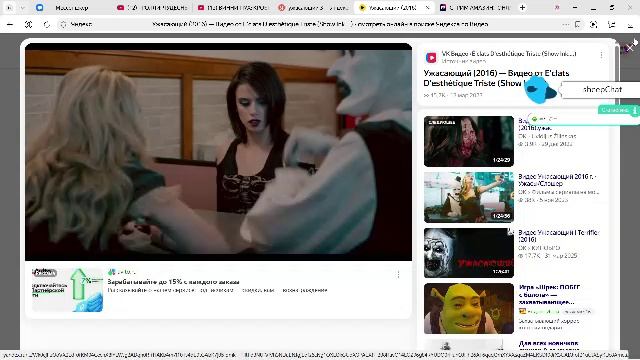Open the sheepChat label popup
The image size is (640, 360).
[x=601, y=89]
